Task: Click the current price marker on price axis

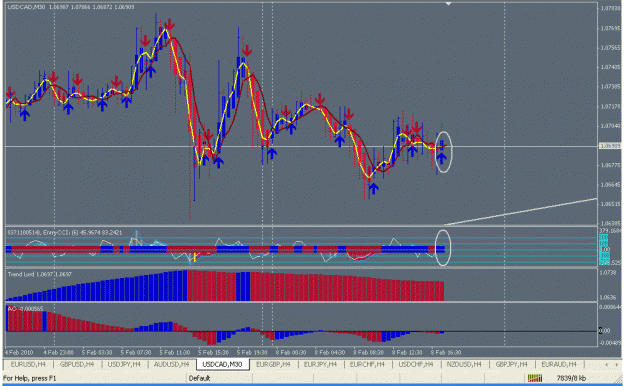Action: (610, 146)
